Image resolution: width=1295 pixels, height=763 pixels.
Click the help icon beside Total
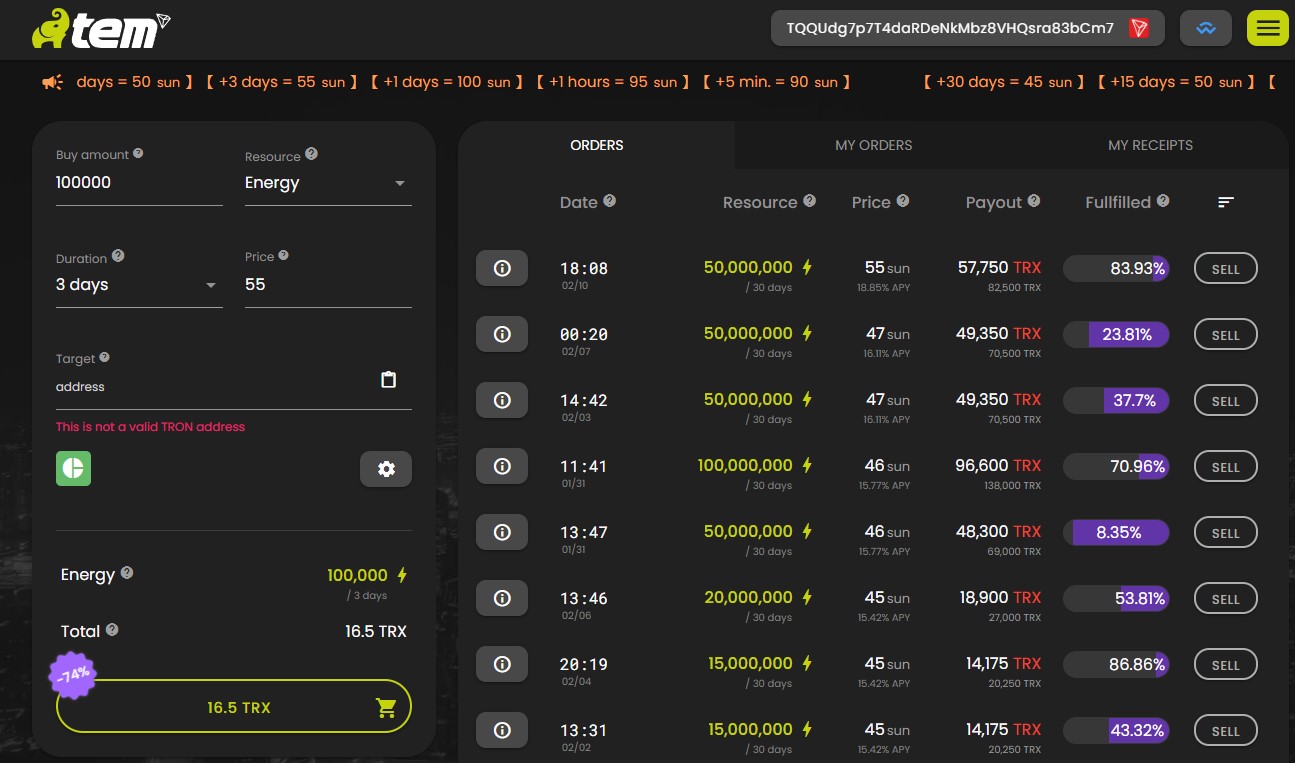coord(112,630)
